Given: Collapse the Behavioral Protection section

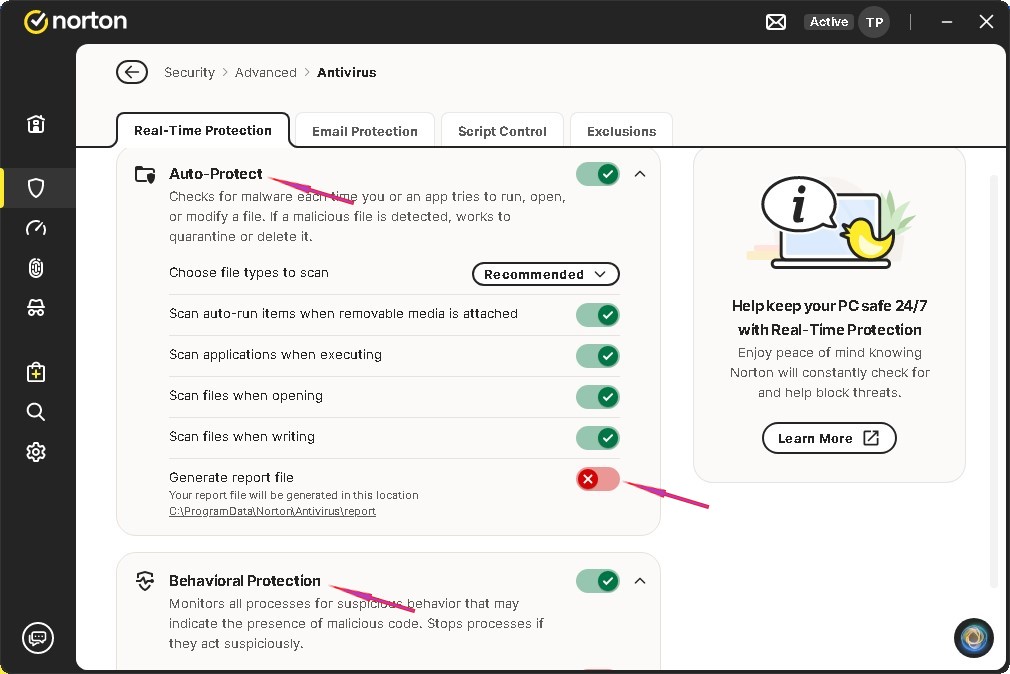Looking at the screenshot, I should pyautogui.click(x=641, y=581).
